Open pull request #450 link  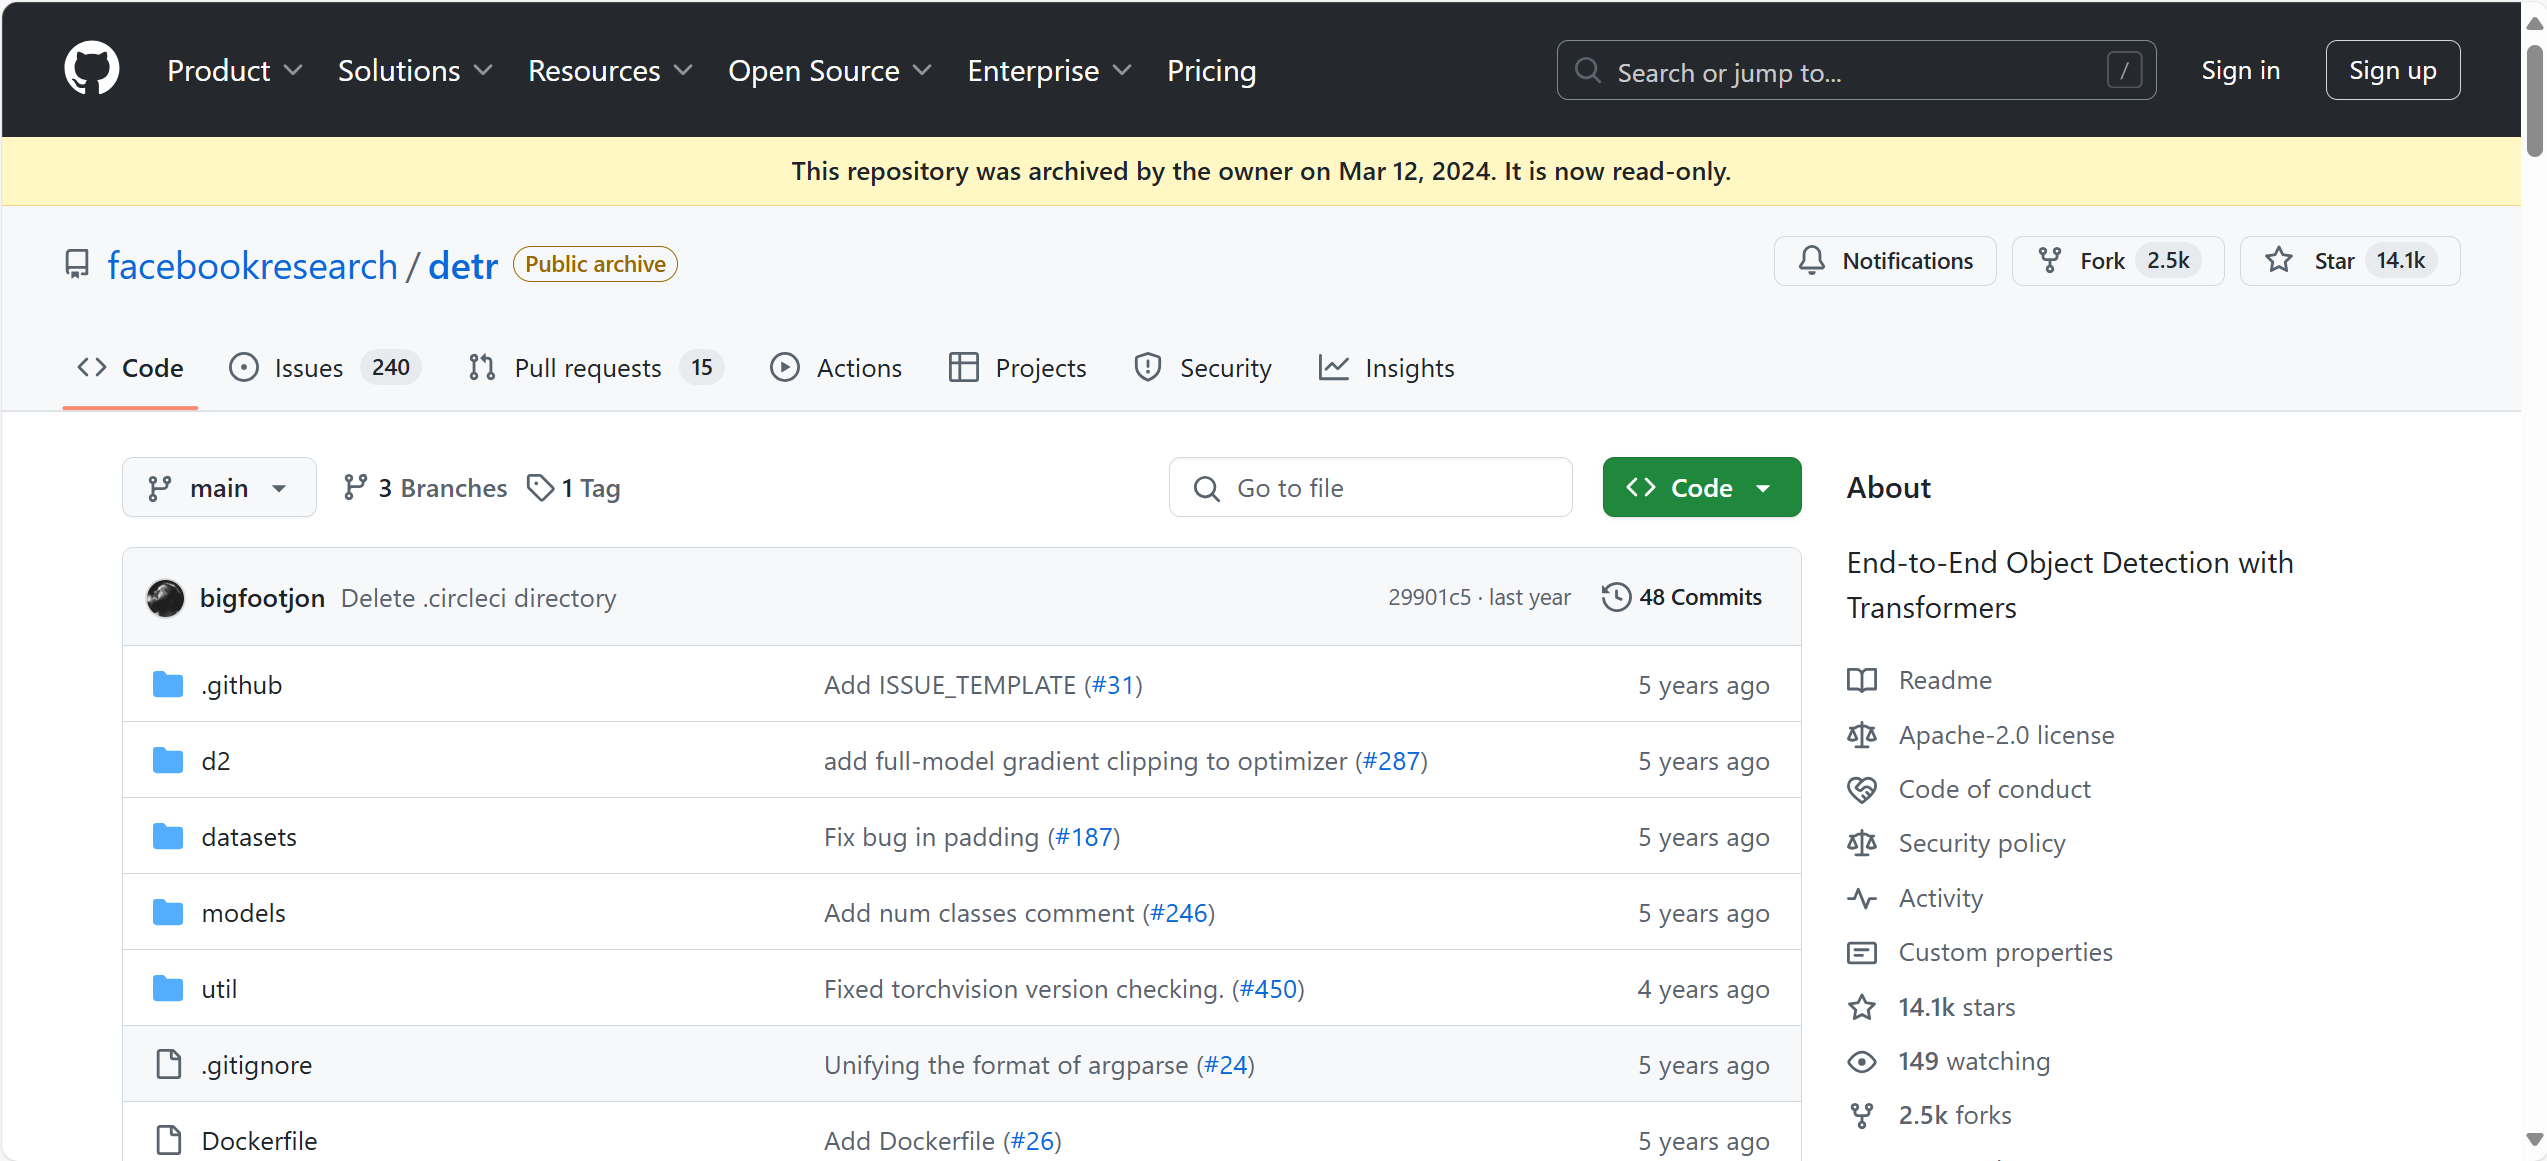[1268, 989]
